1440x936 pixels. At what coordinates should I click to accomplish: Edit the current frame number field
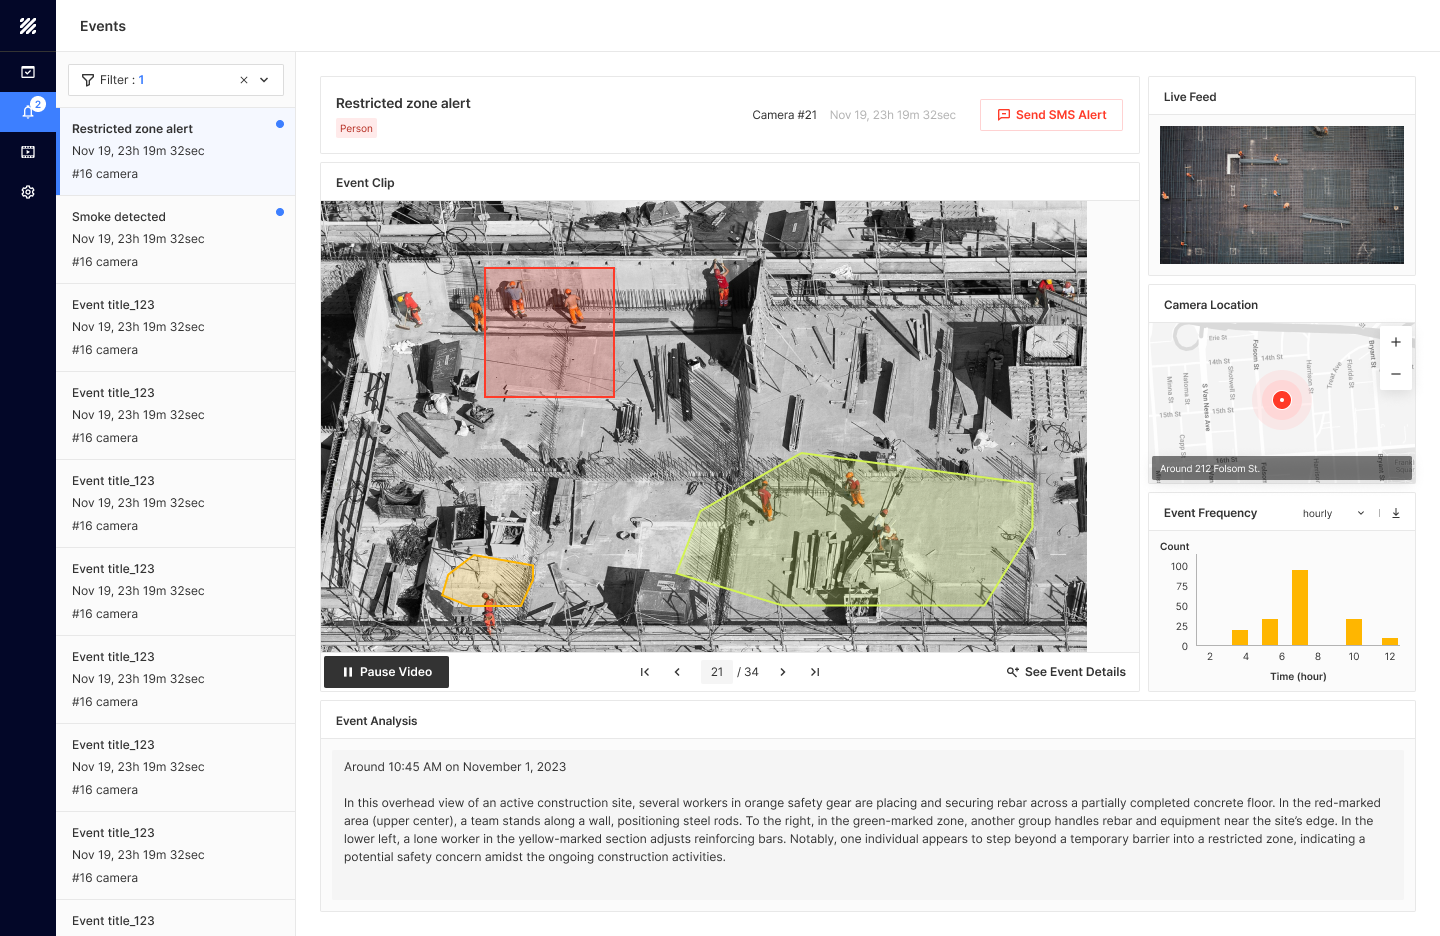pyautogui.click(x=716, y=671)
